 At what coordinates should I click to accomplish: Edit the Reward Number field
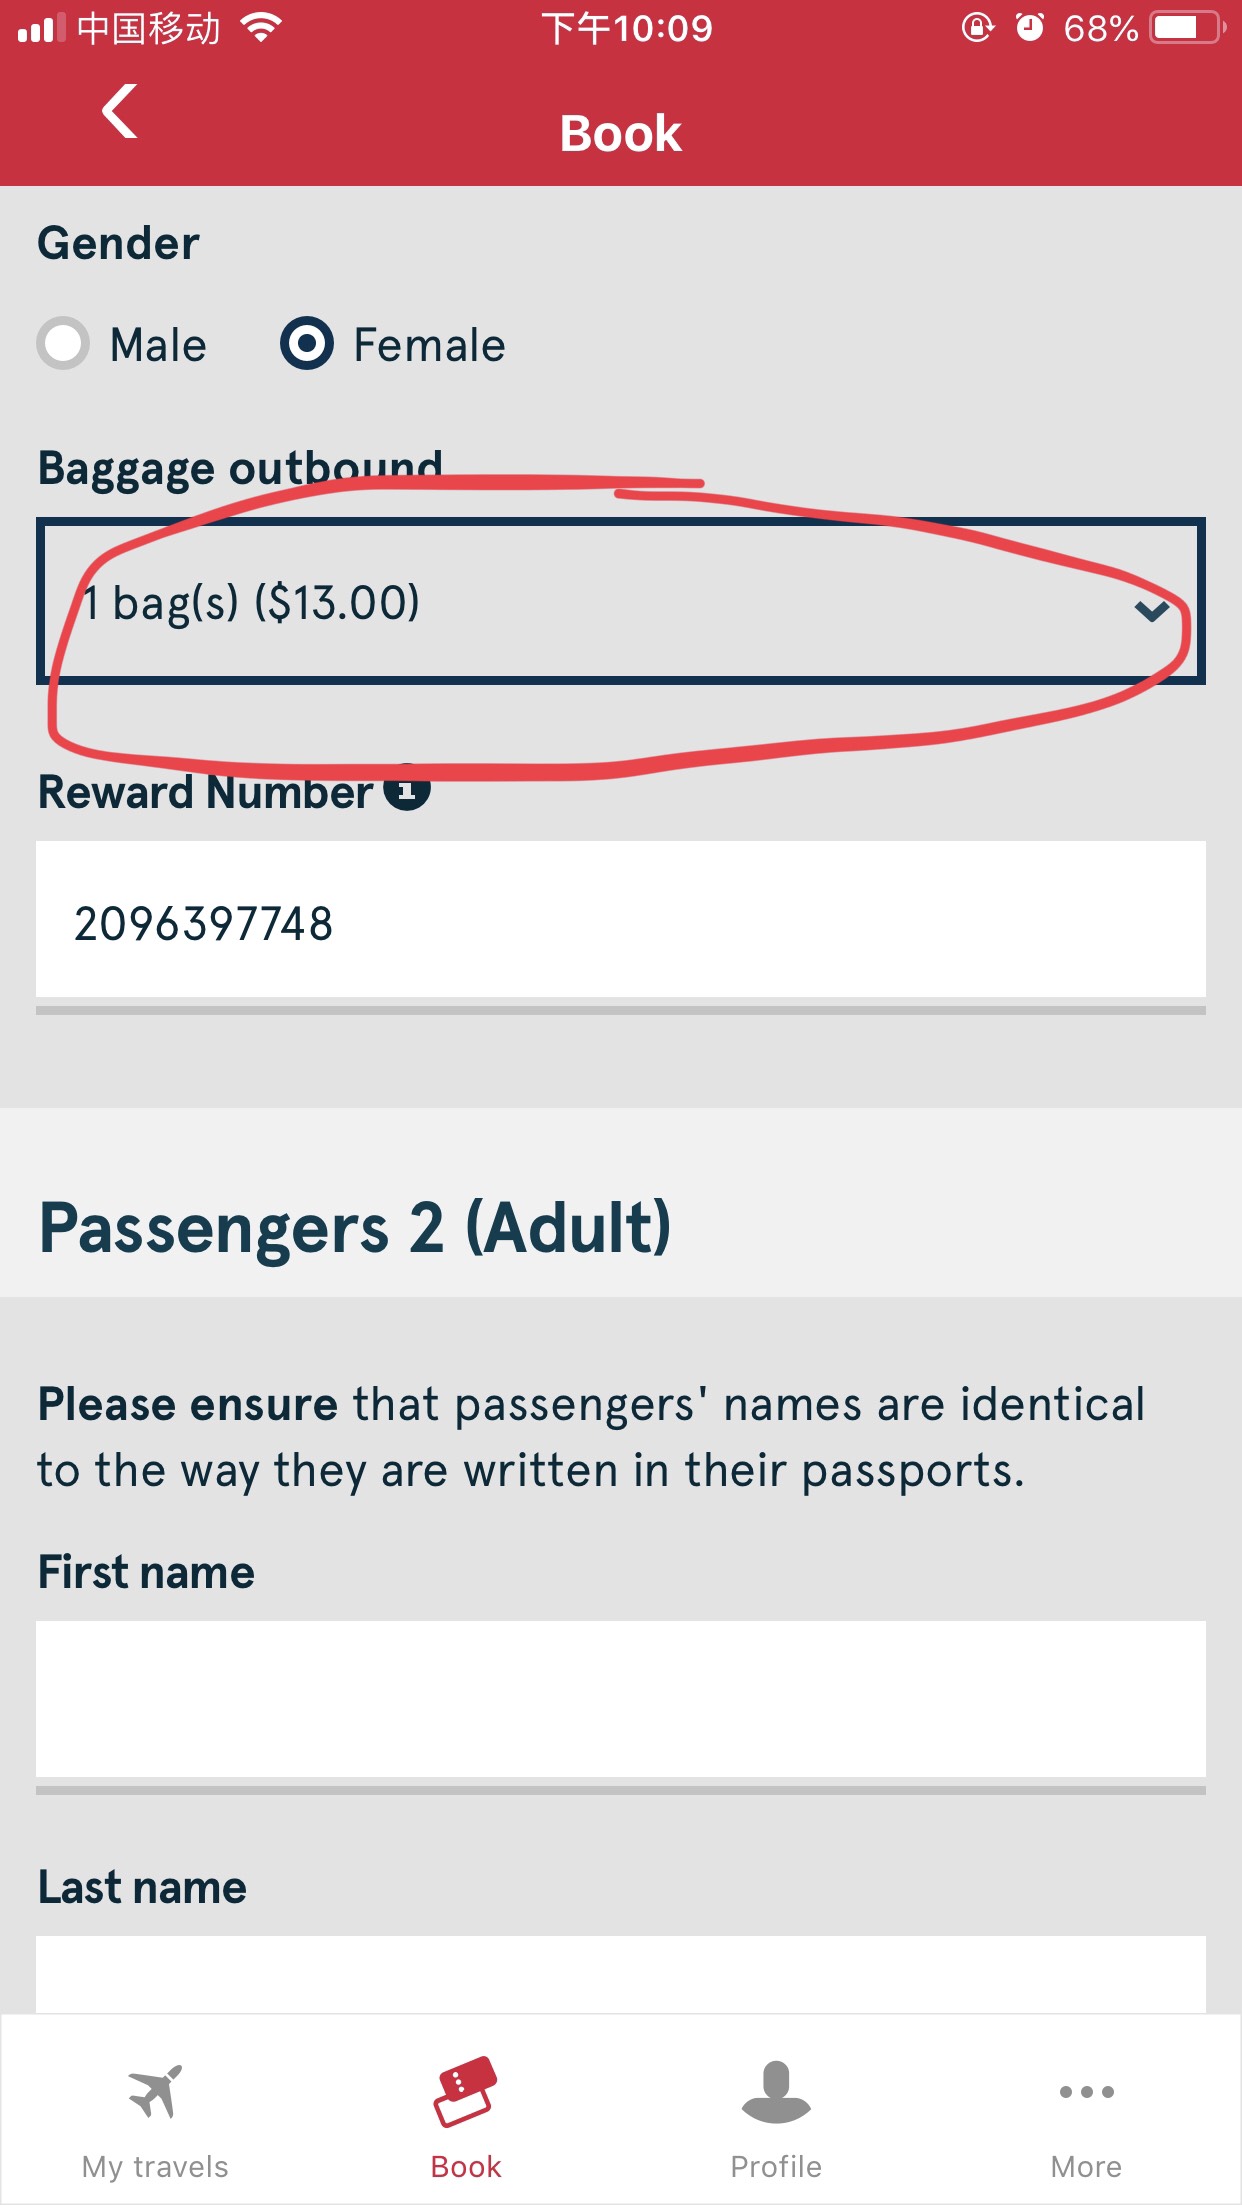pos(620,922)
